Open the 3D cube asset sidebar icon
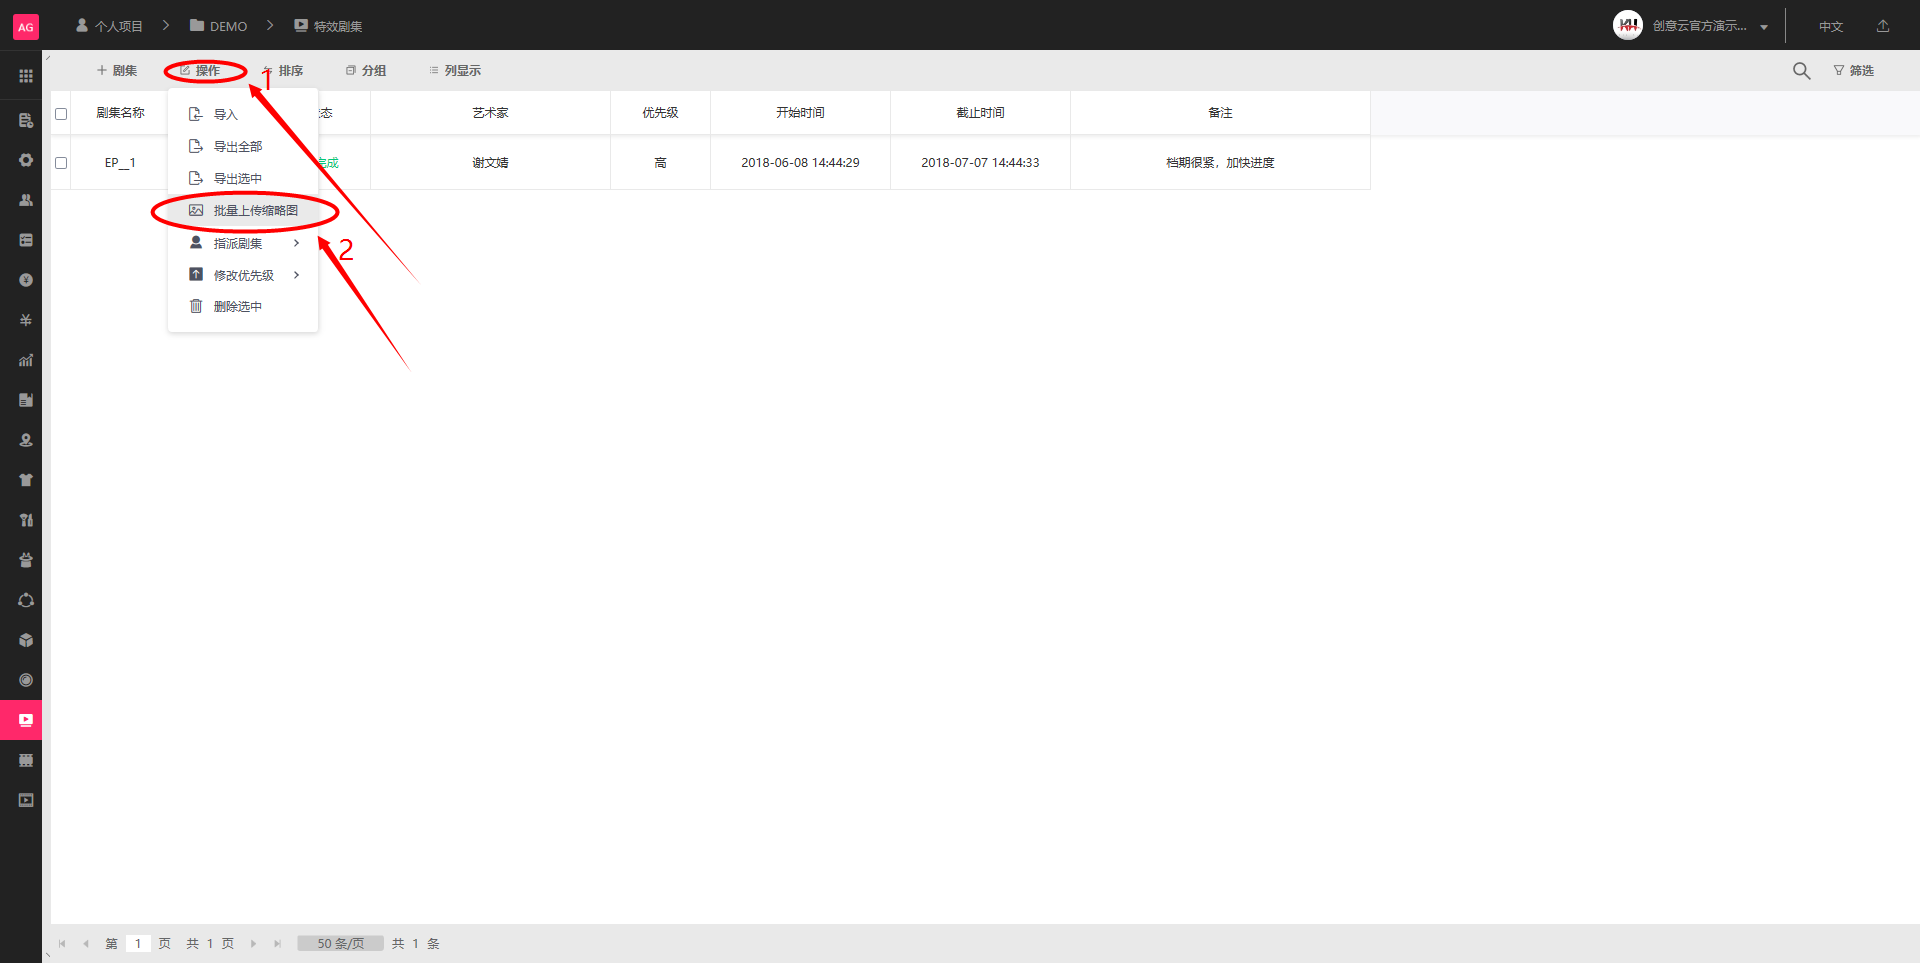Image resolution: width=1920 pixels, height=963 pixels. pyautogui.click(x=26, y=640)
